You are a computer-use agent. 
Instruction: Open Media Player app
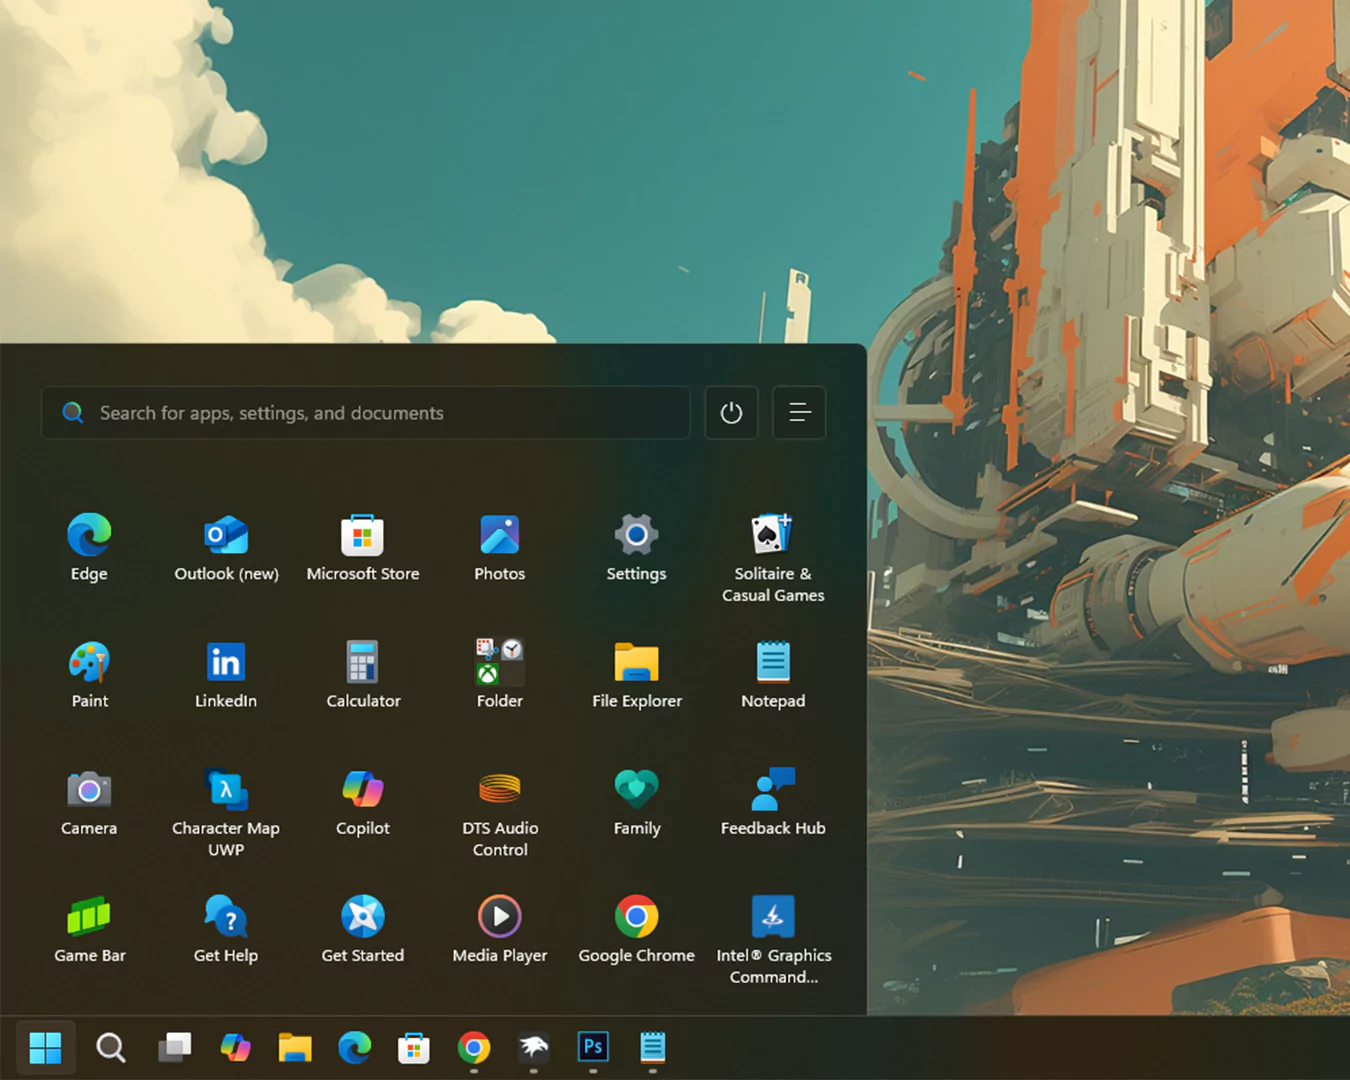click(x=500, y=928)
